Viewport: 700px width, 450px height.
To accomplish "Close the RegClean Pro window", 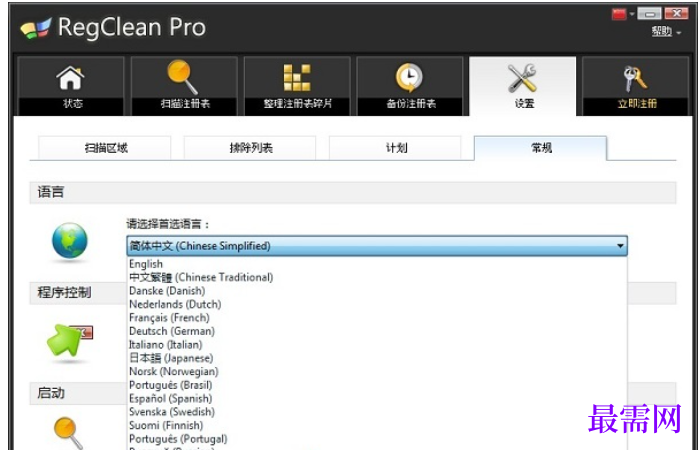I will point(676,14).
